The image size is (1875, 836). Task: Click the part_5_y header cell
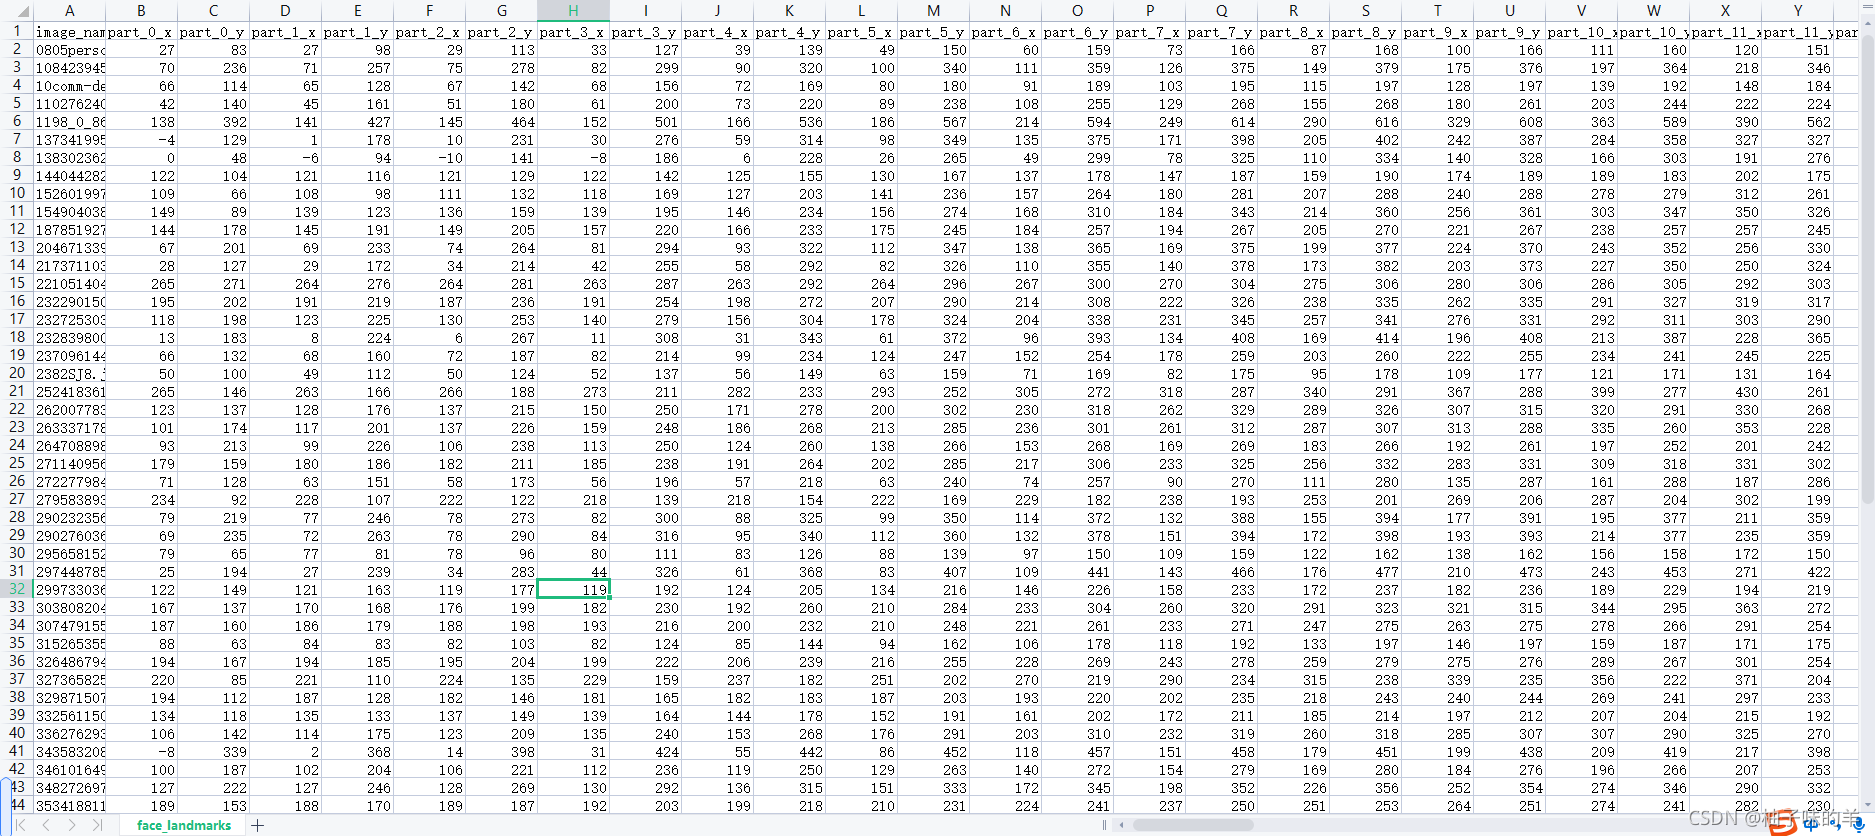click(933, 32)
